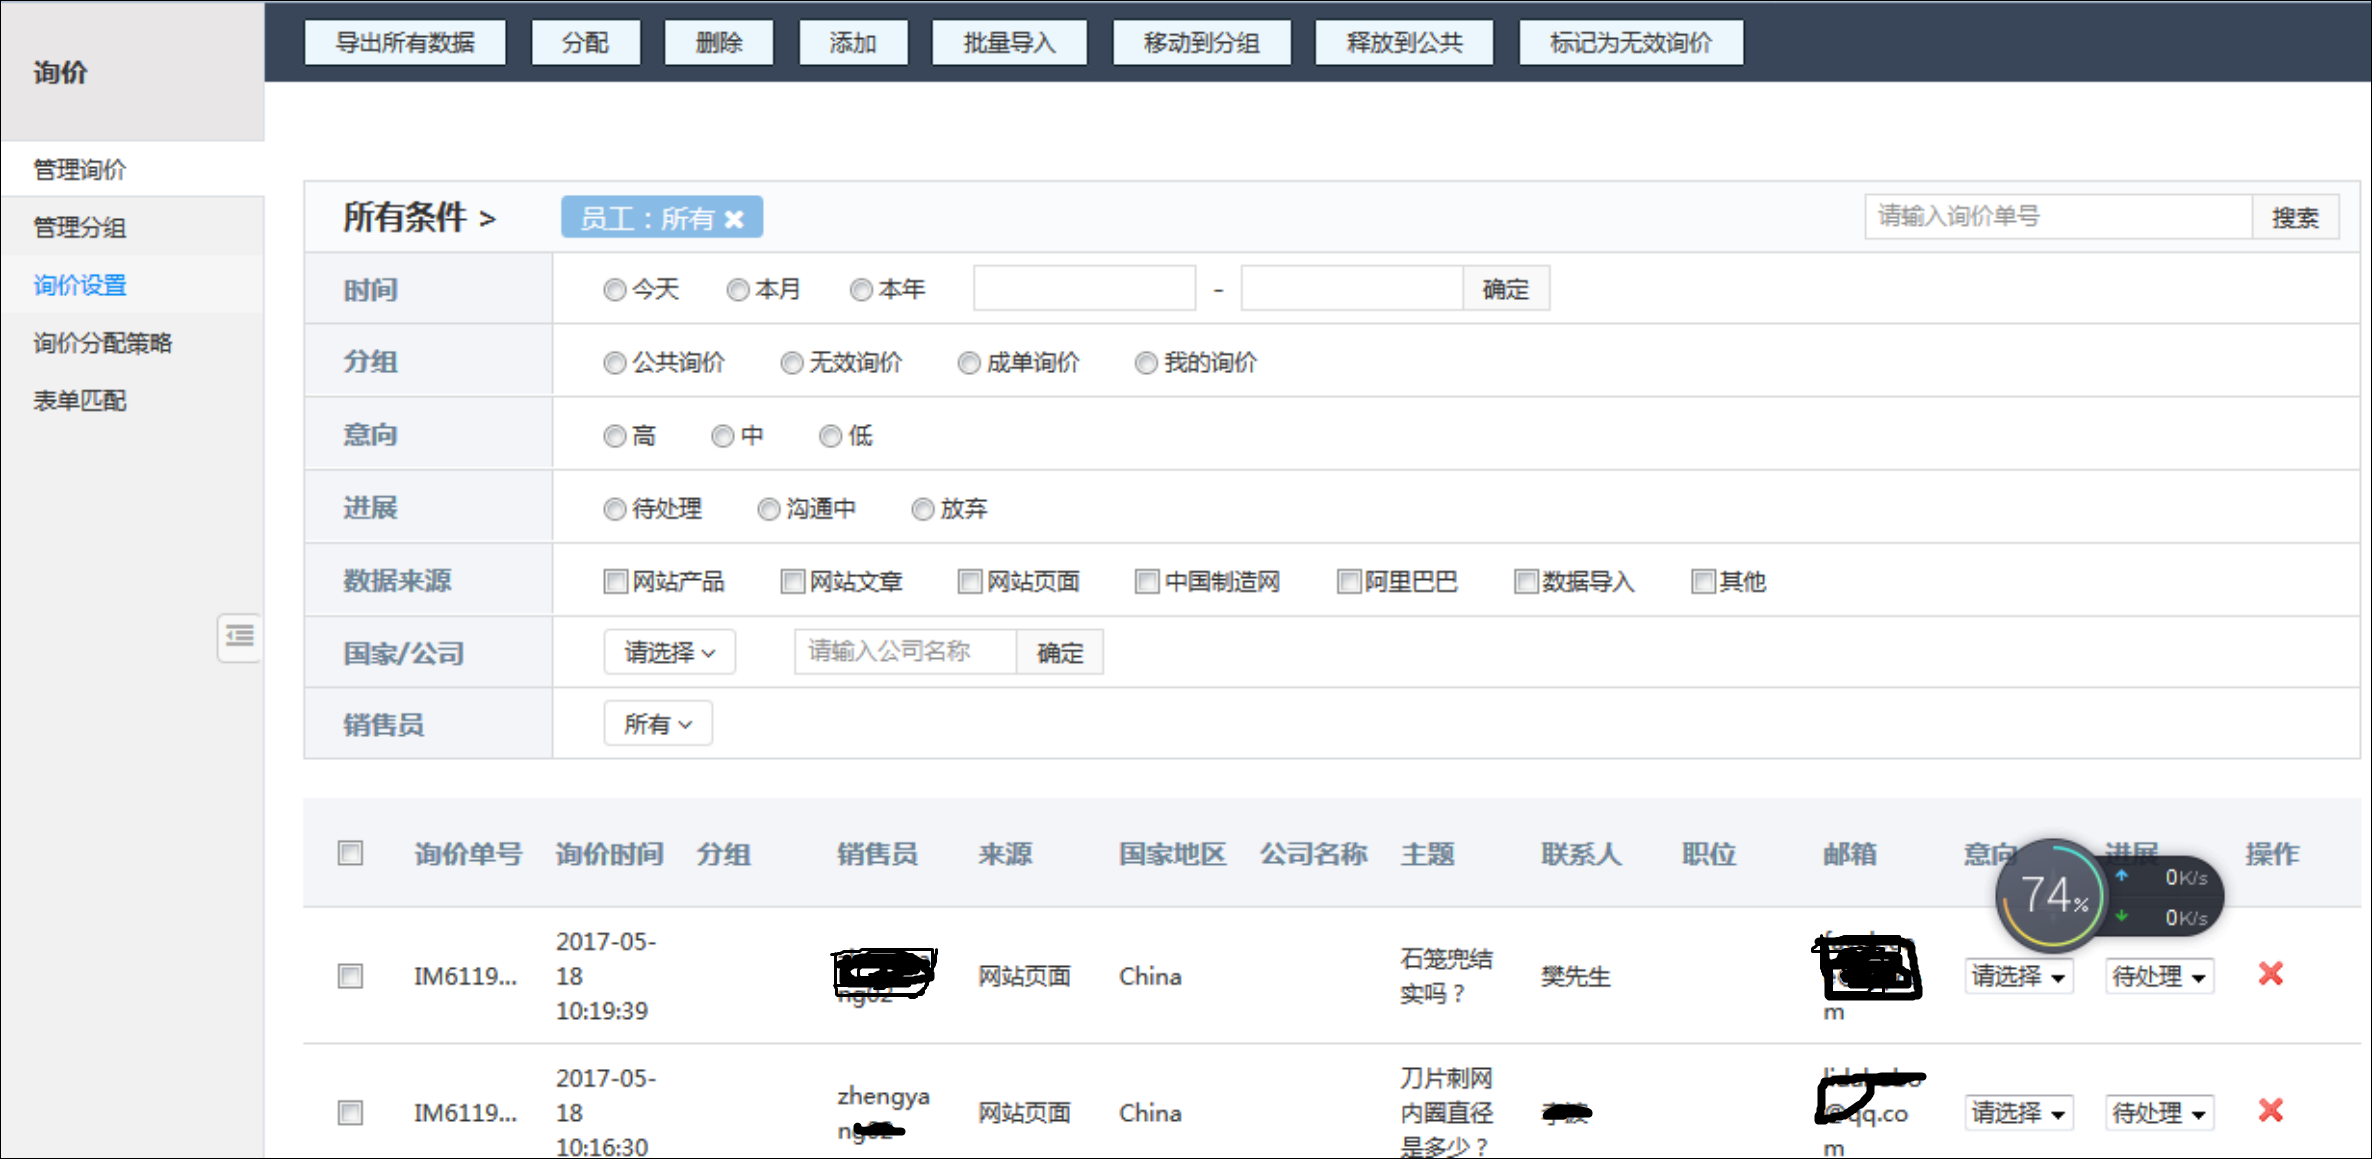This screenshot has height=1159, width=2372.
Task: Delete second inquiry row with red X
Action: pos(2270,1110)
